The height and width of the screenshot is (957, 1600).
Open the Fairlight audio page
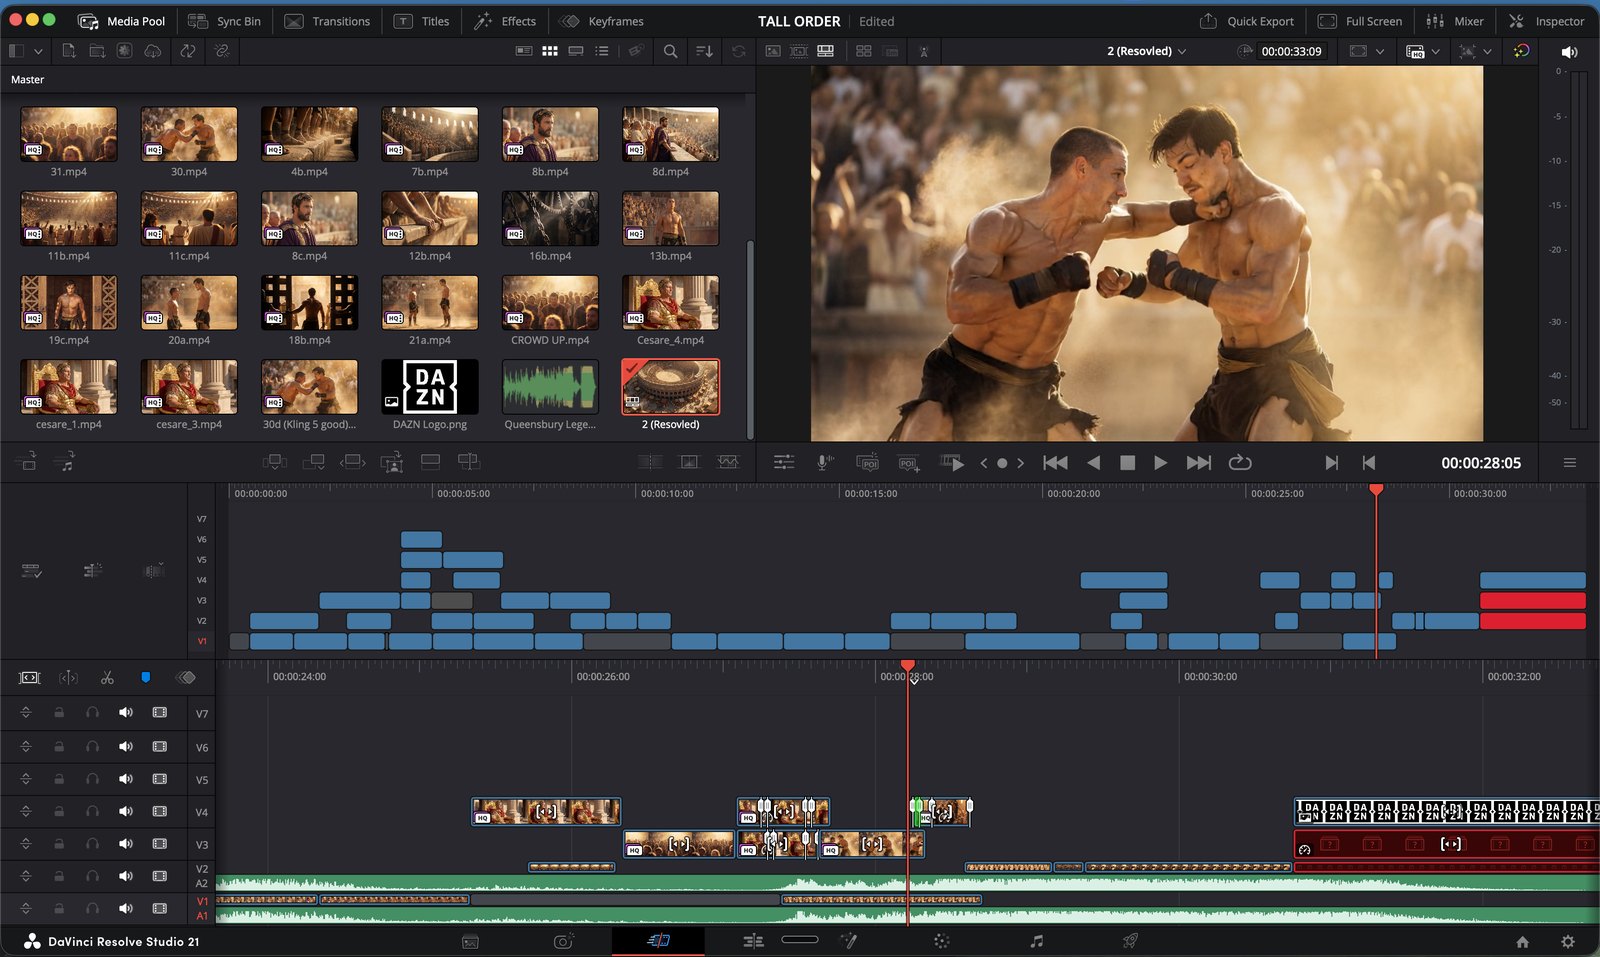click(x=1037, y=941)
